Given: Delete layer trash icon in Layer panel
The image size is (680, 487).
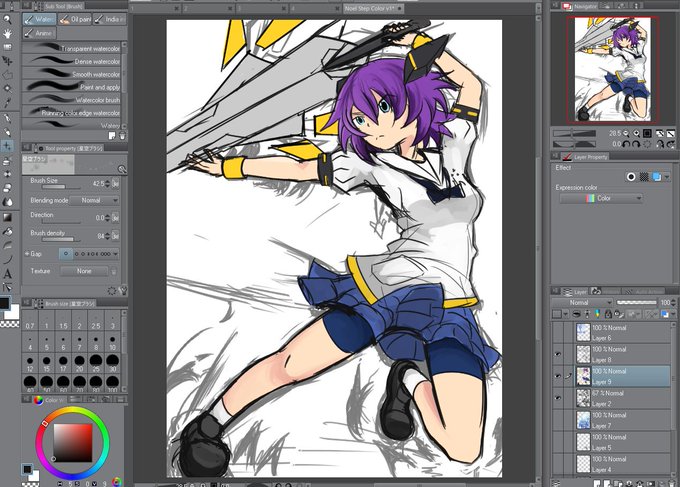Looking at the screenshot, I should click(672, 483).
